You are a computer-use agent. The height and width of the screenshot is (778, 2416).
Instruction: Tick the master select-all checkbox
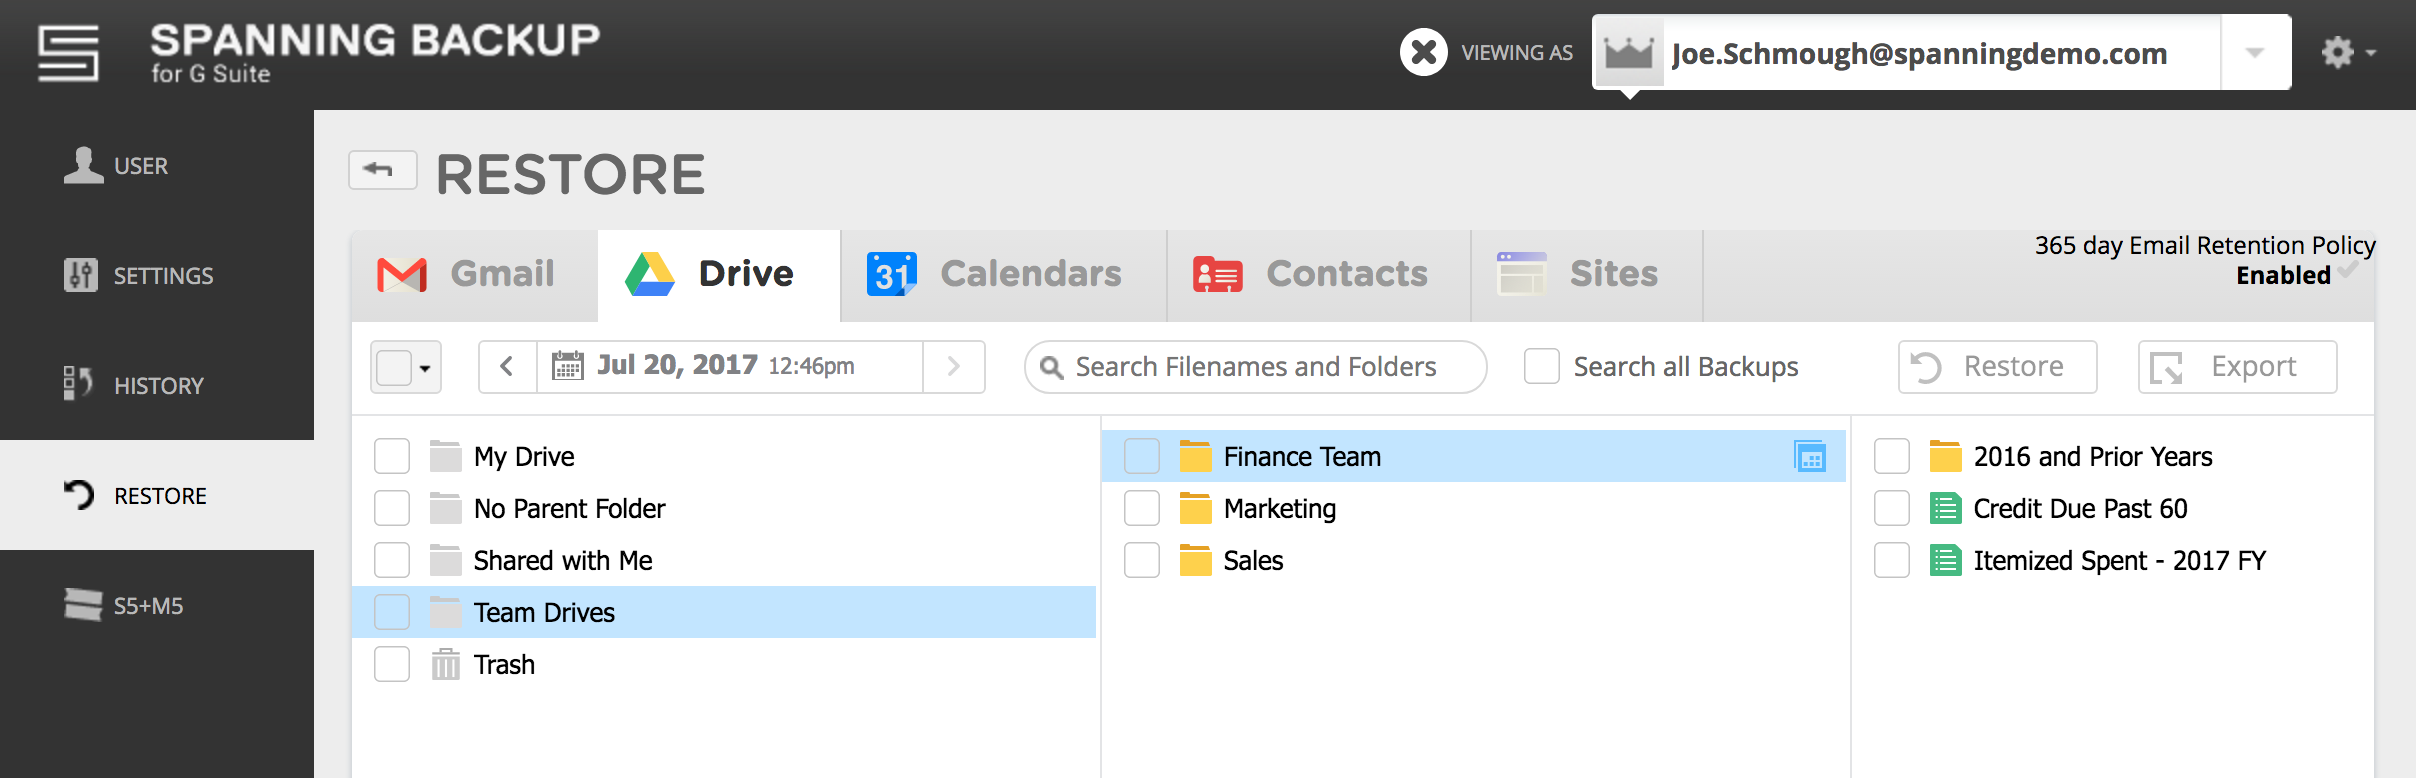click(x=394, y=367)
